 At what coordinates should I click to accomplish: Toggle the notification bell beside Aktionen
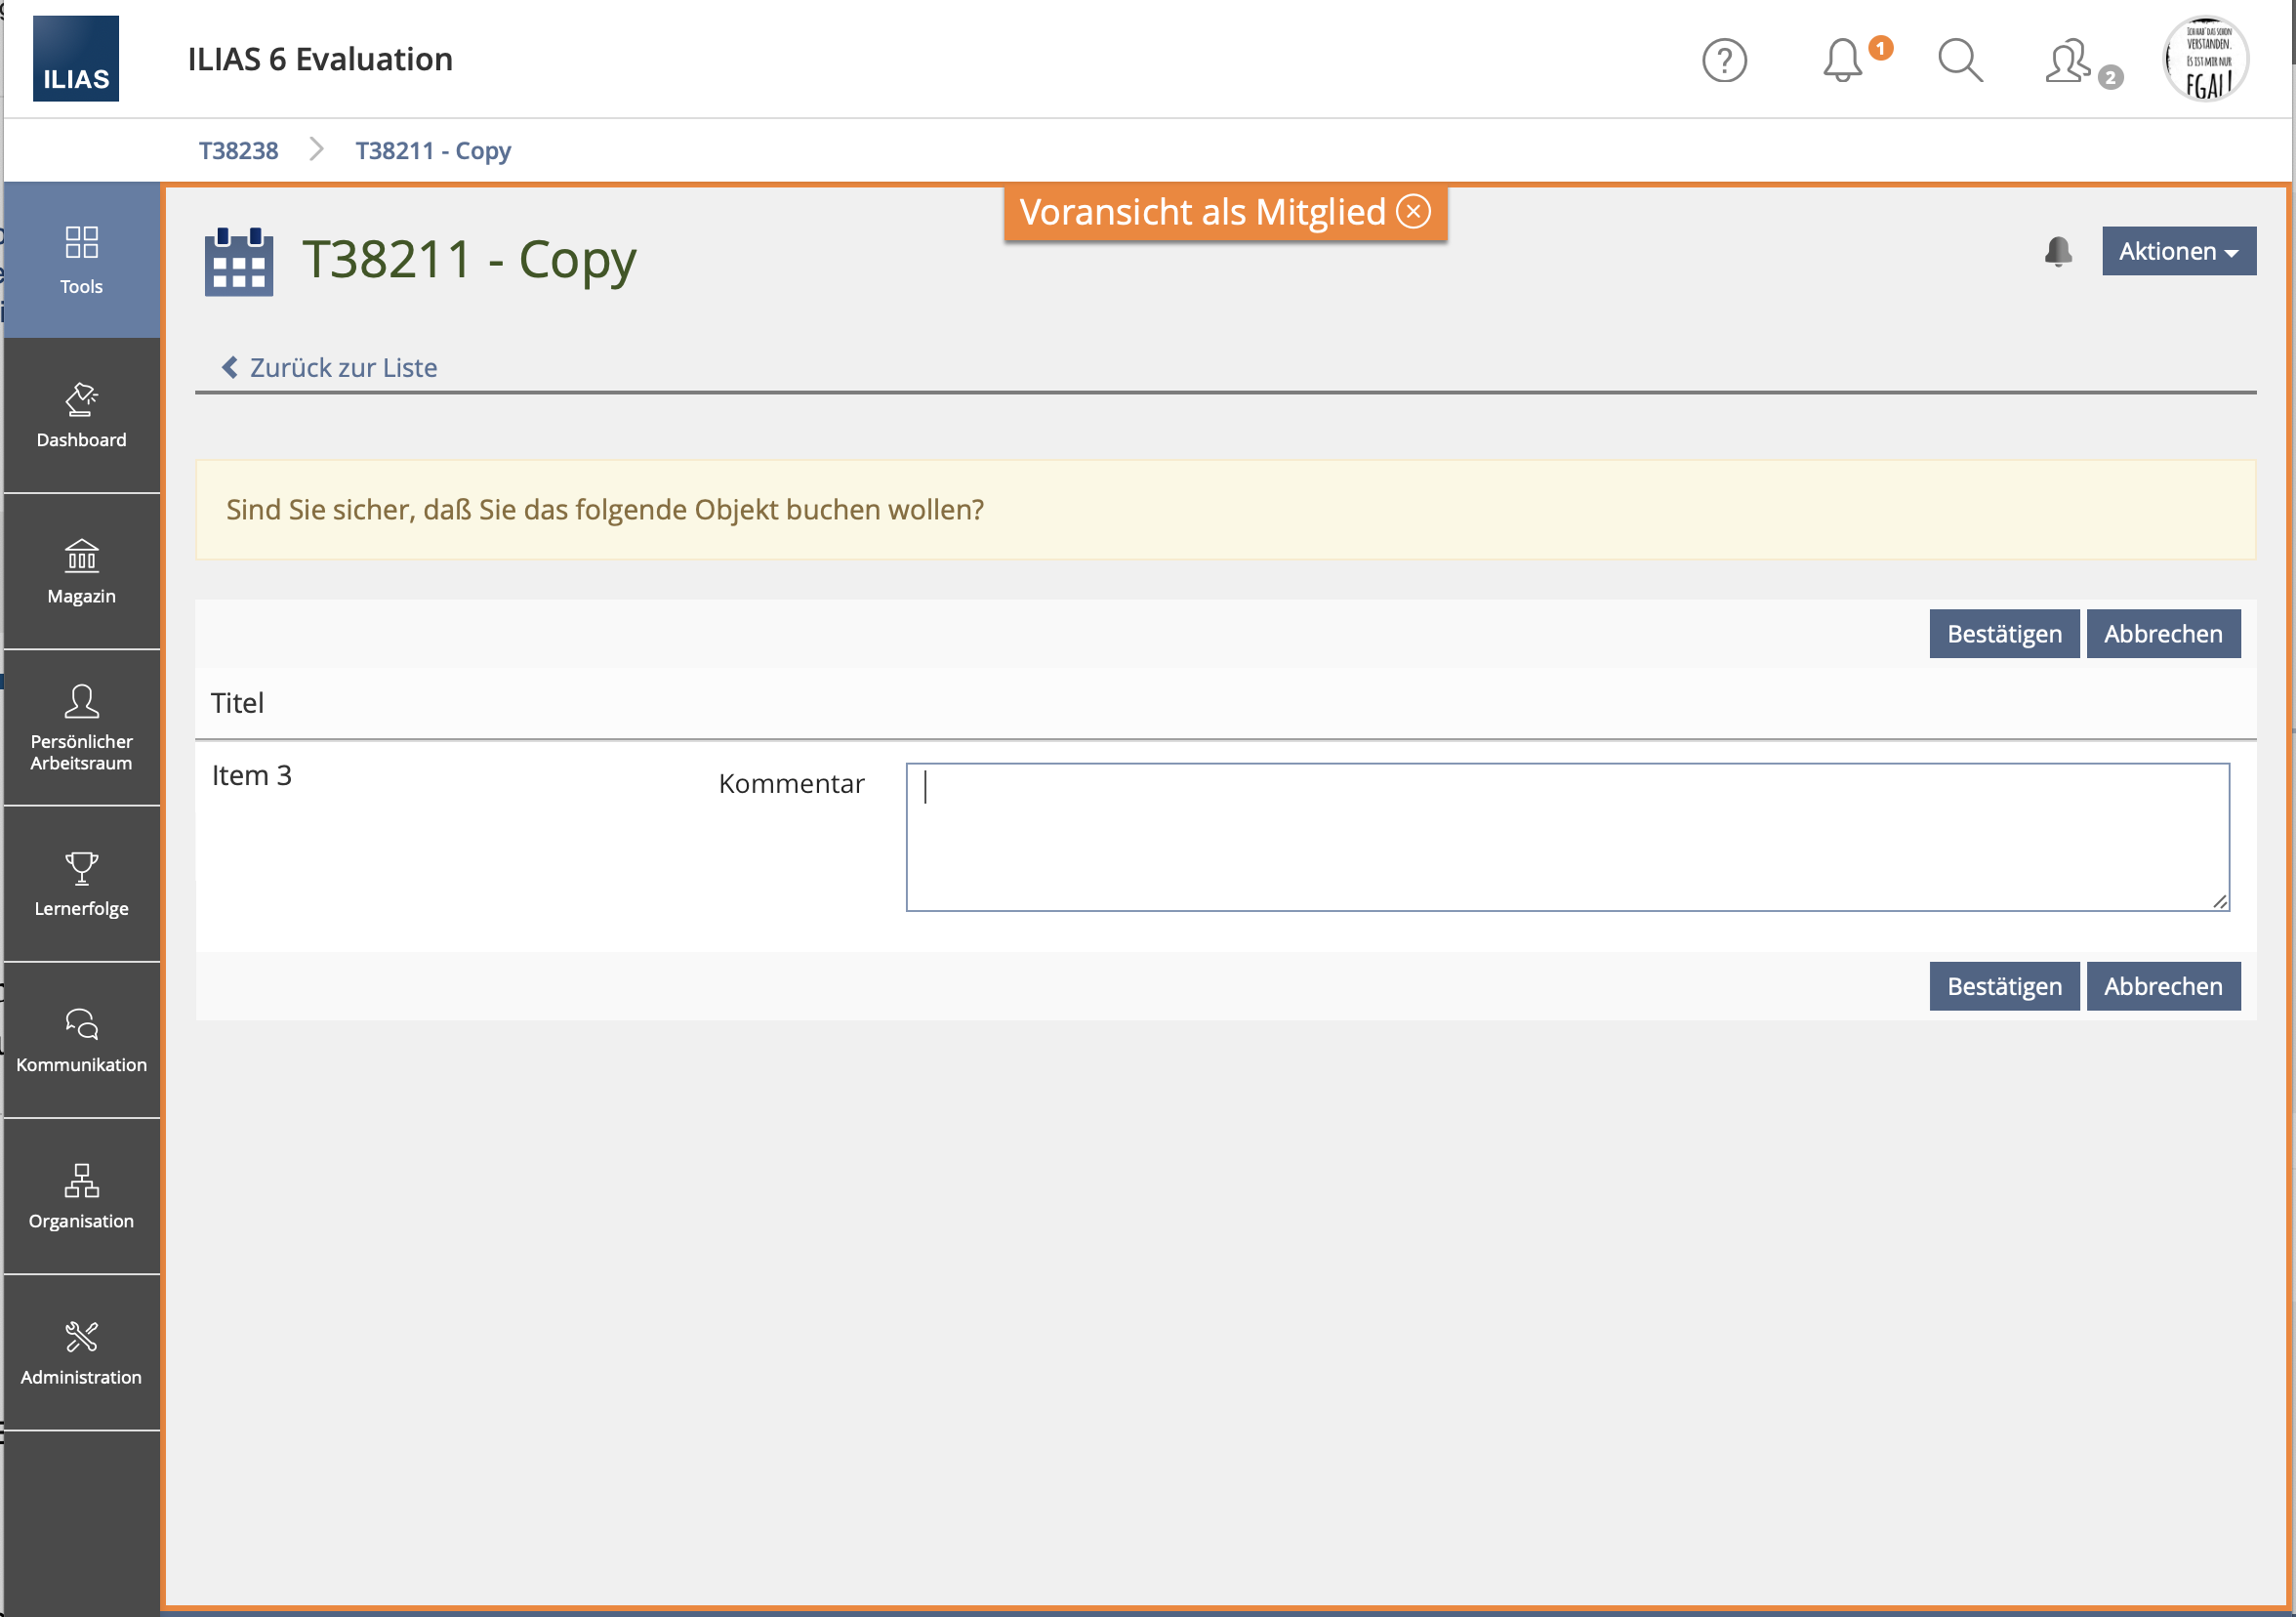click(x=2058, y=251)
